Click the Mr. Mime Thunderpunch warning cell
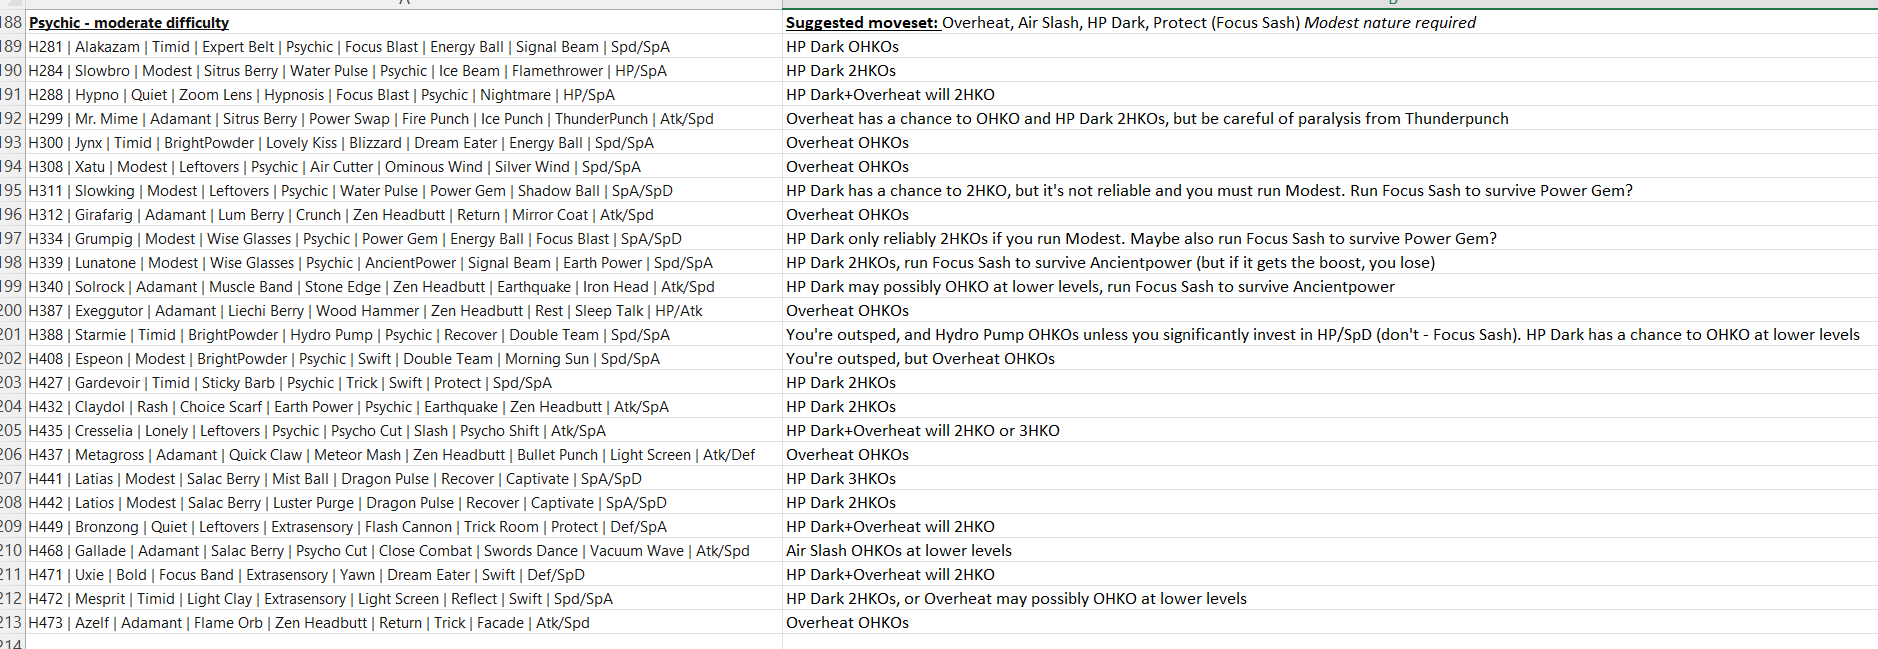Screen dimensions: 1878x649 (x=1330, y=118)
